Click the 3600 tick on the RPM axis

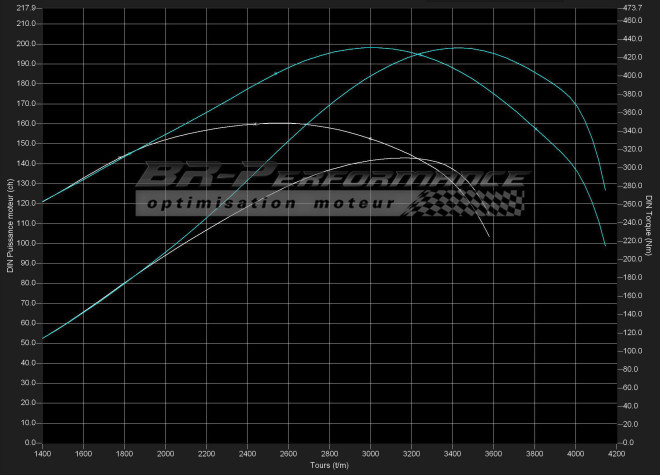[494, 453]
